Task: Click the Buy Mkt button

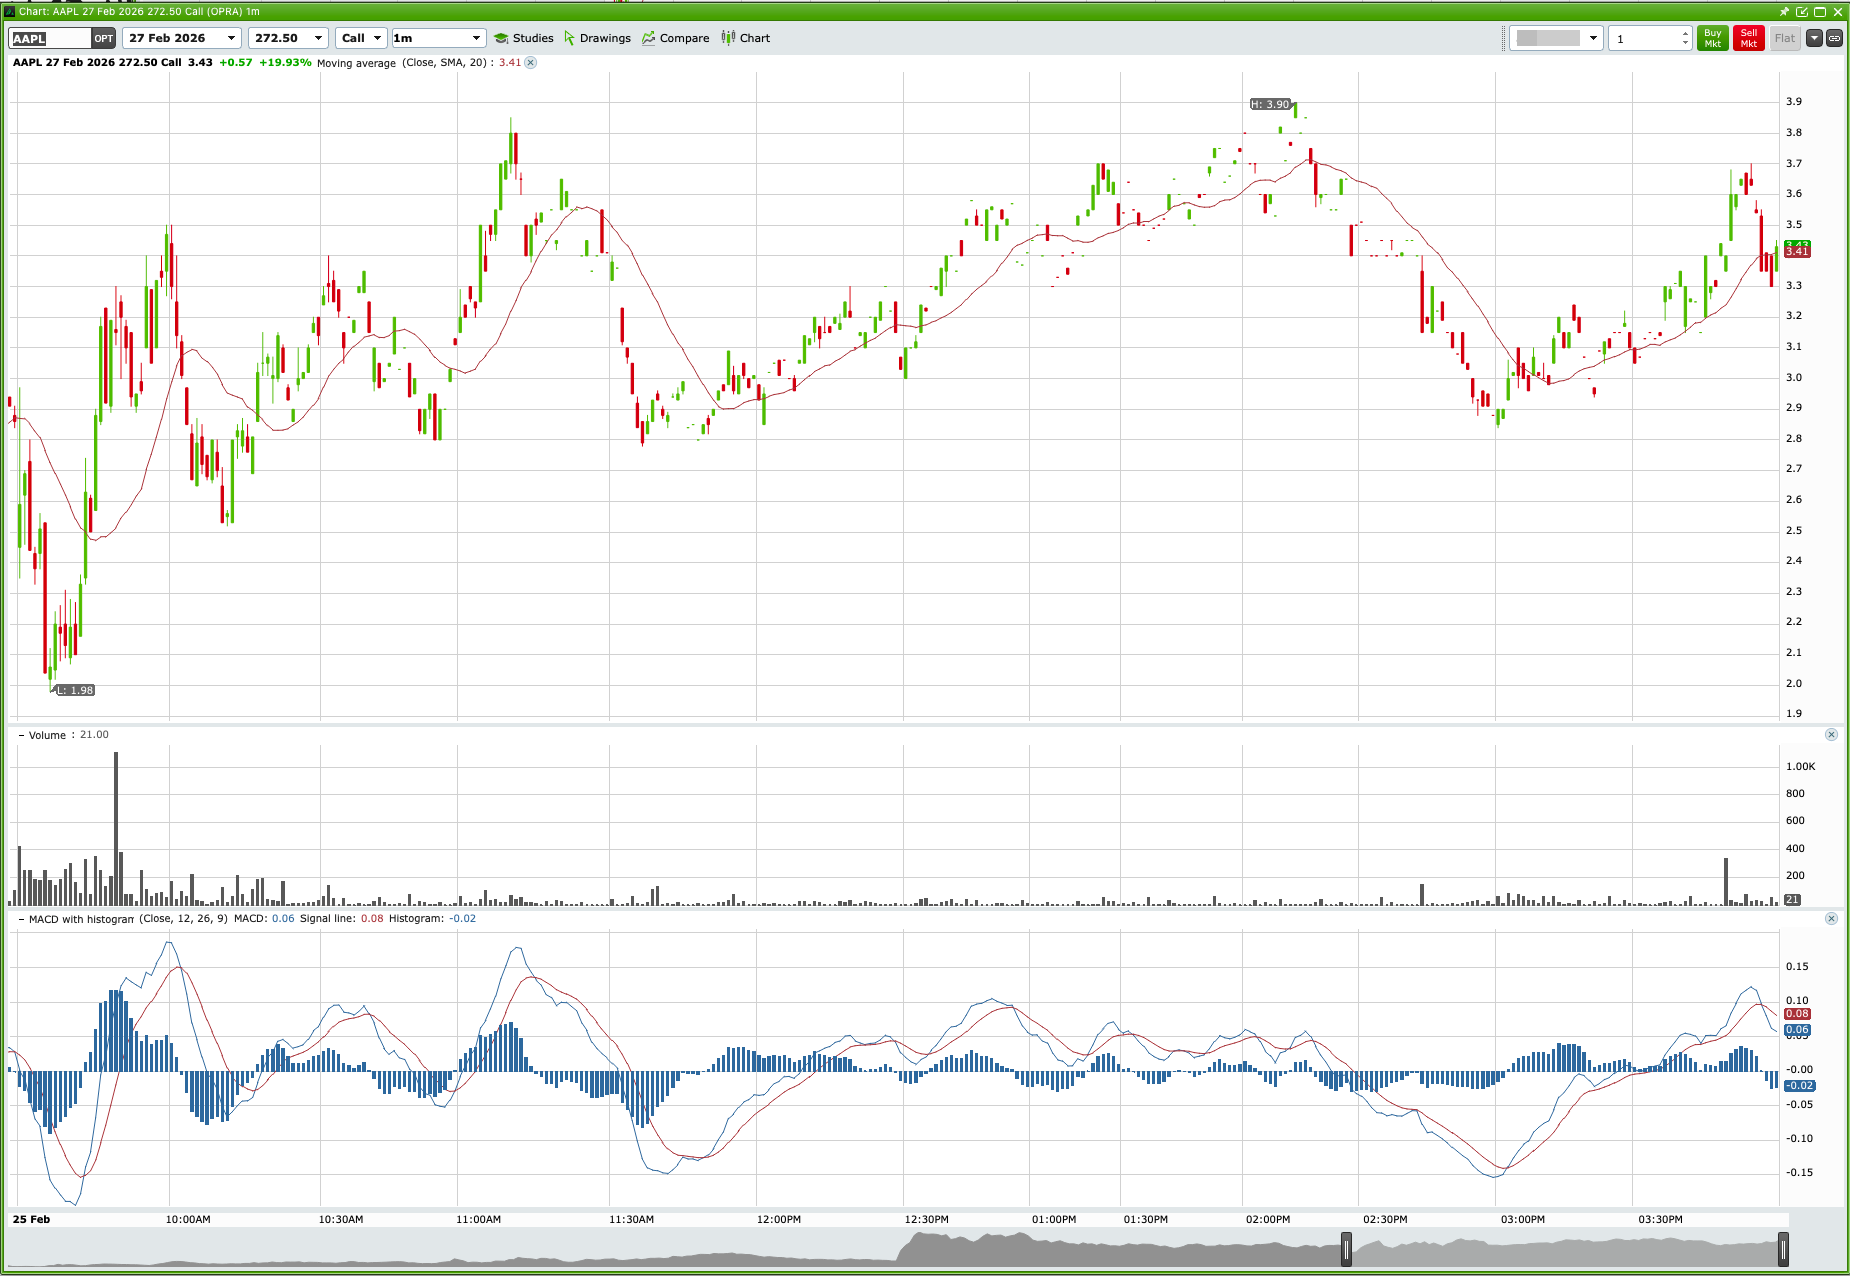Action: coord(1713,38)
